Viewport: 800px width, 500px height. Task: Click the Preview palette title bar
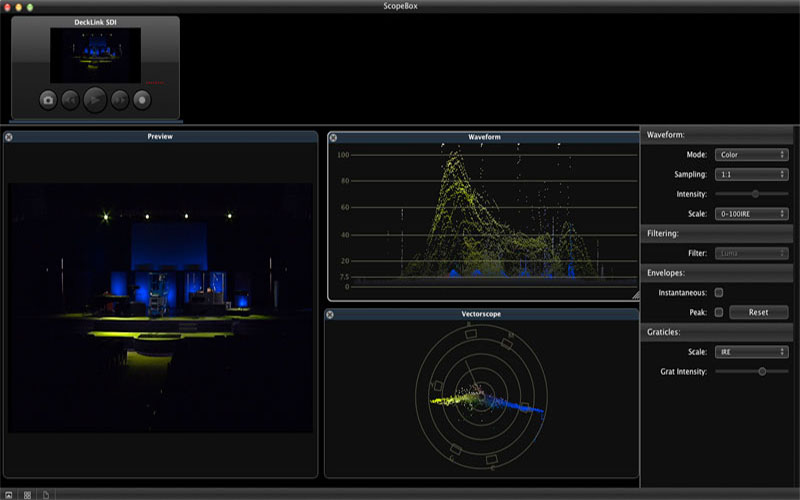click(x=160, y=137)
